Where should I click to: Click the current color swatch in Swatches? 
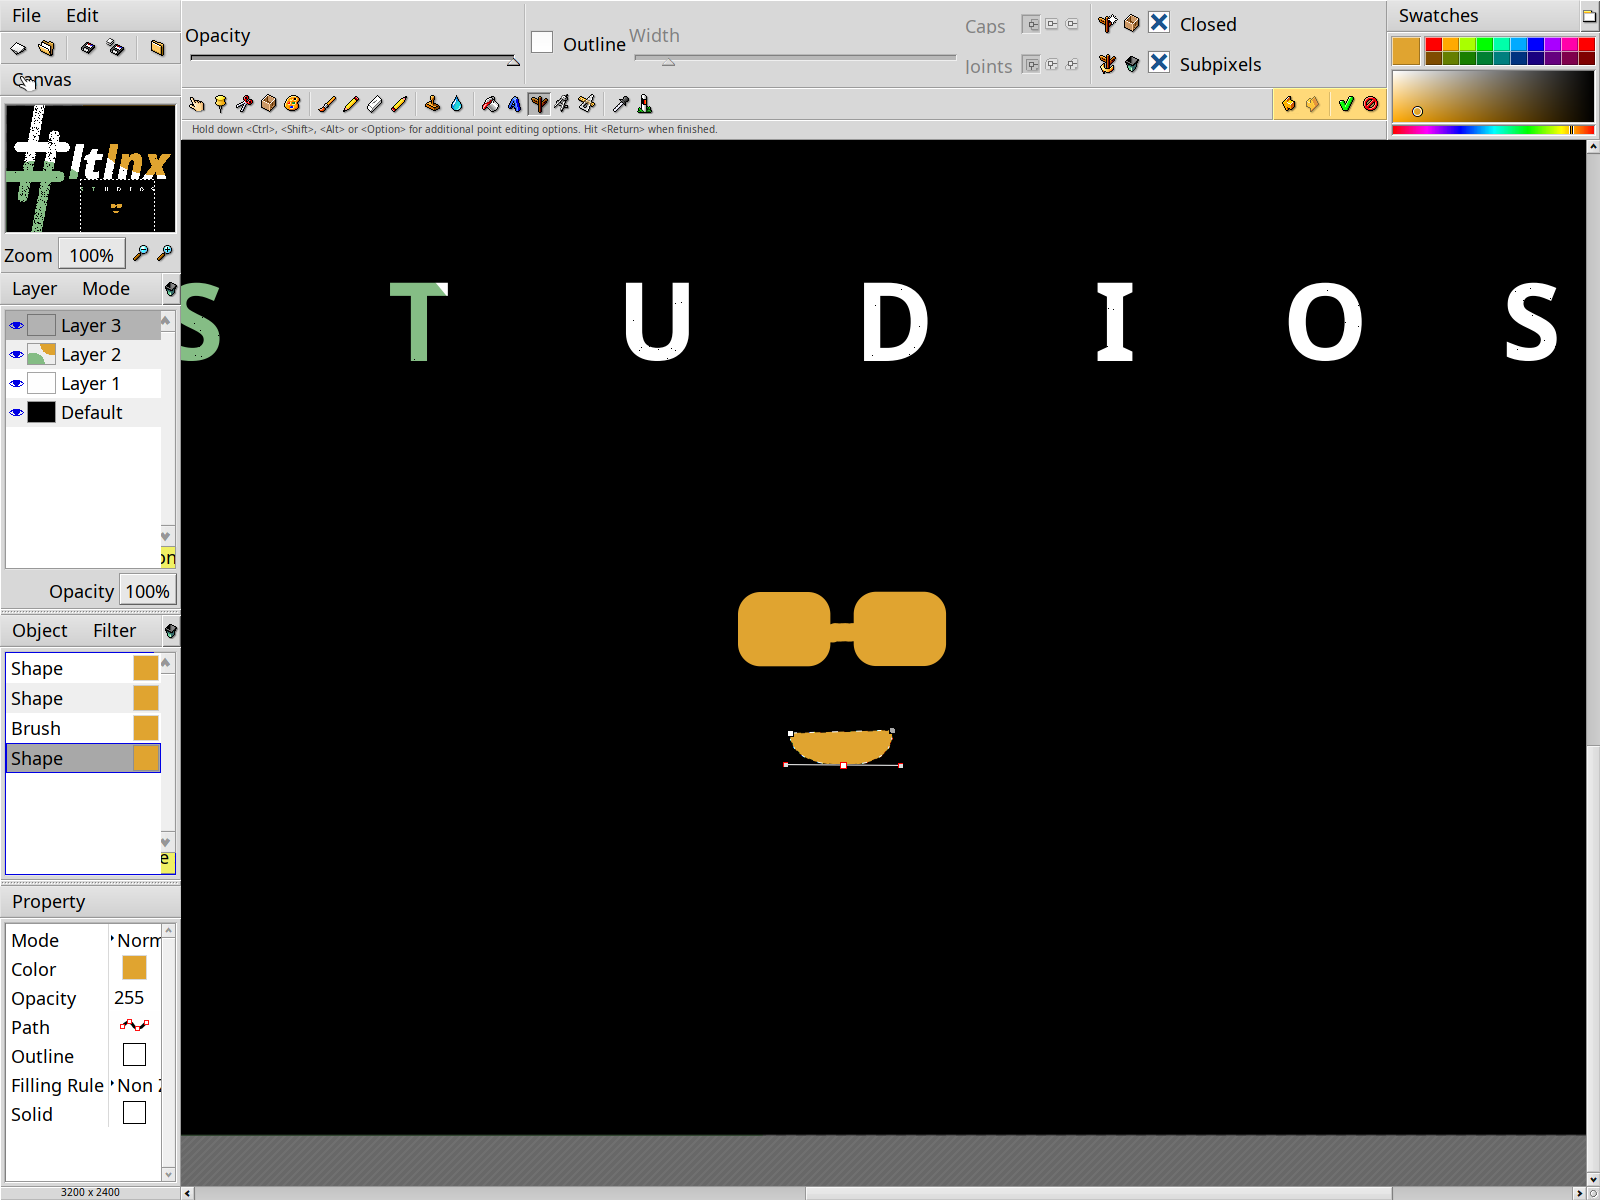(1406, 51)
